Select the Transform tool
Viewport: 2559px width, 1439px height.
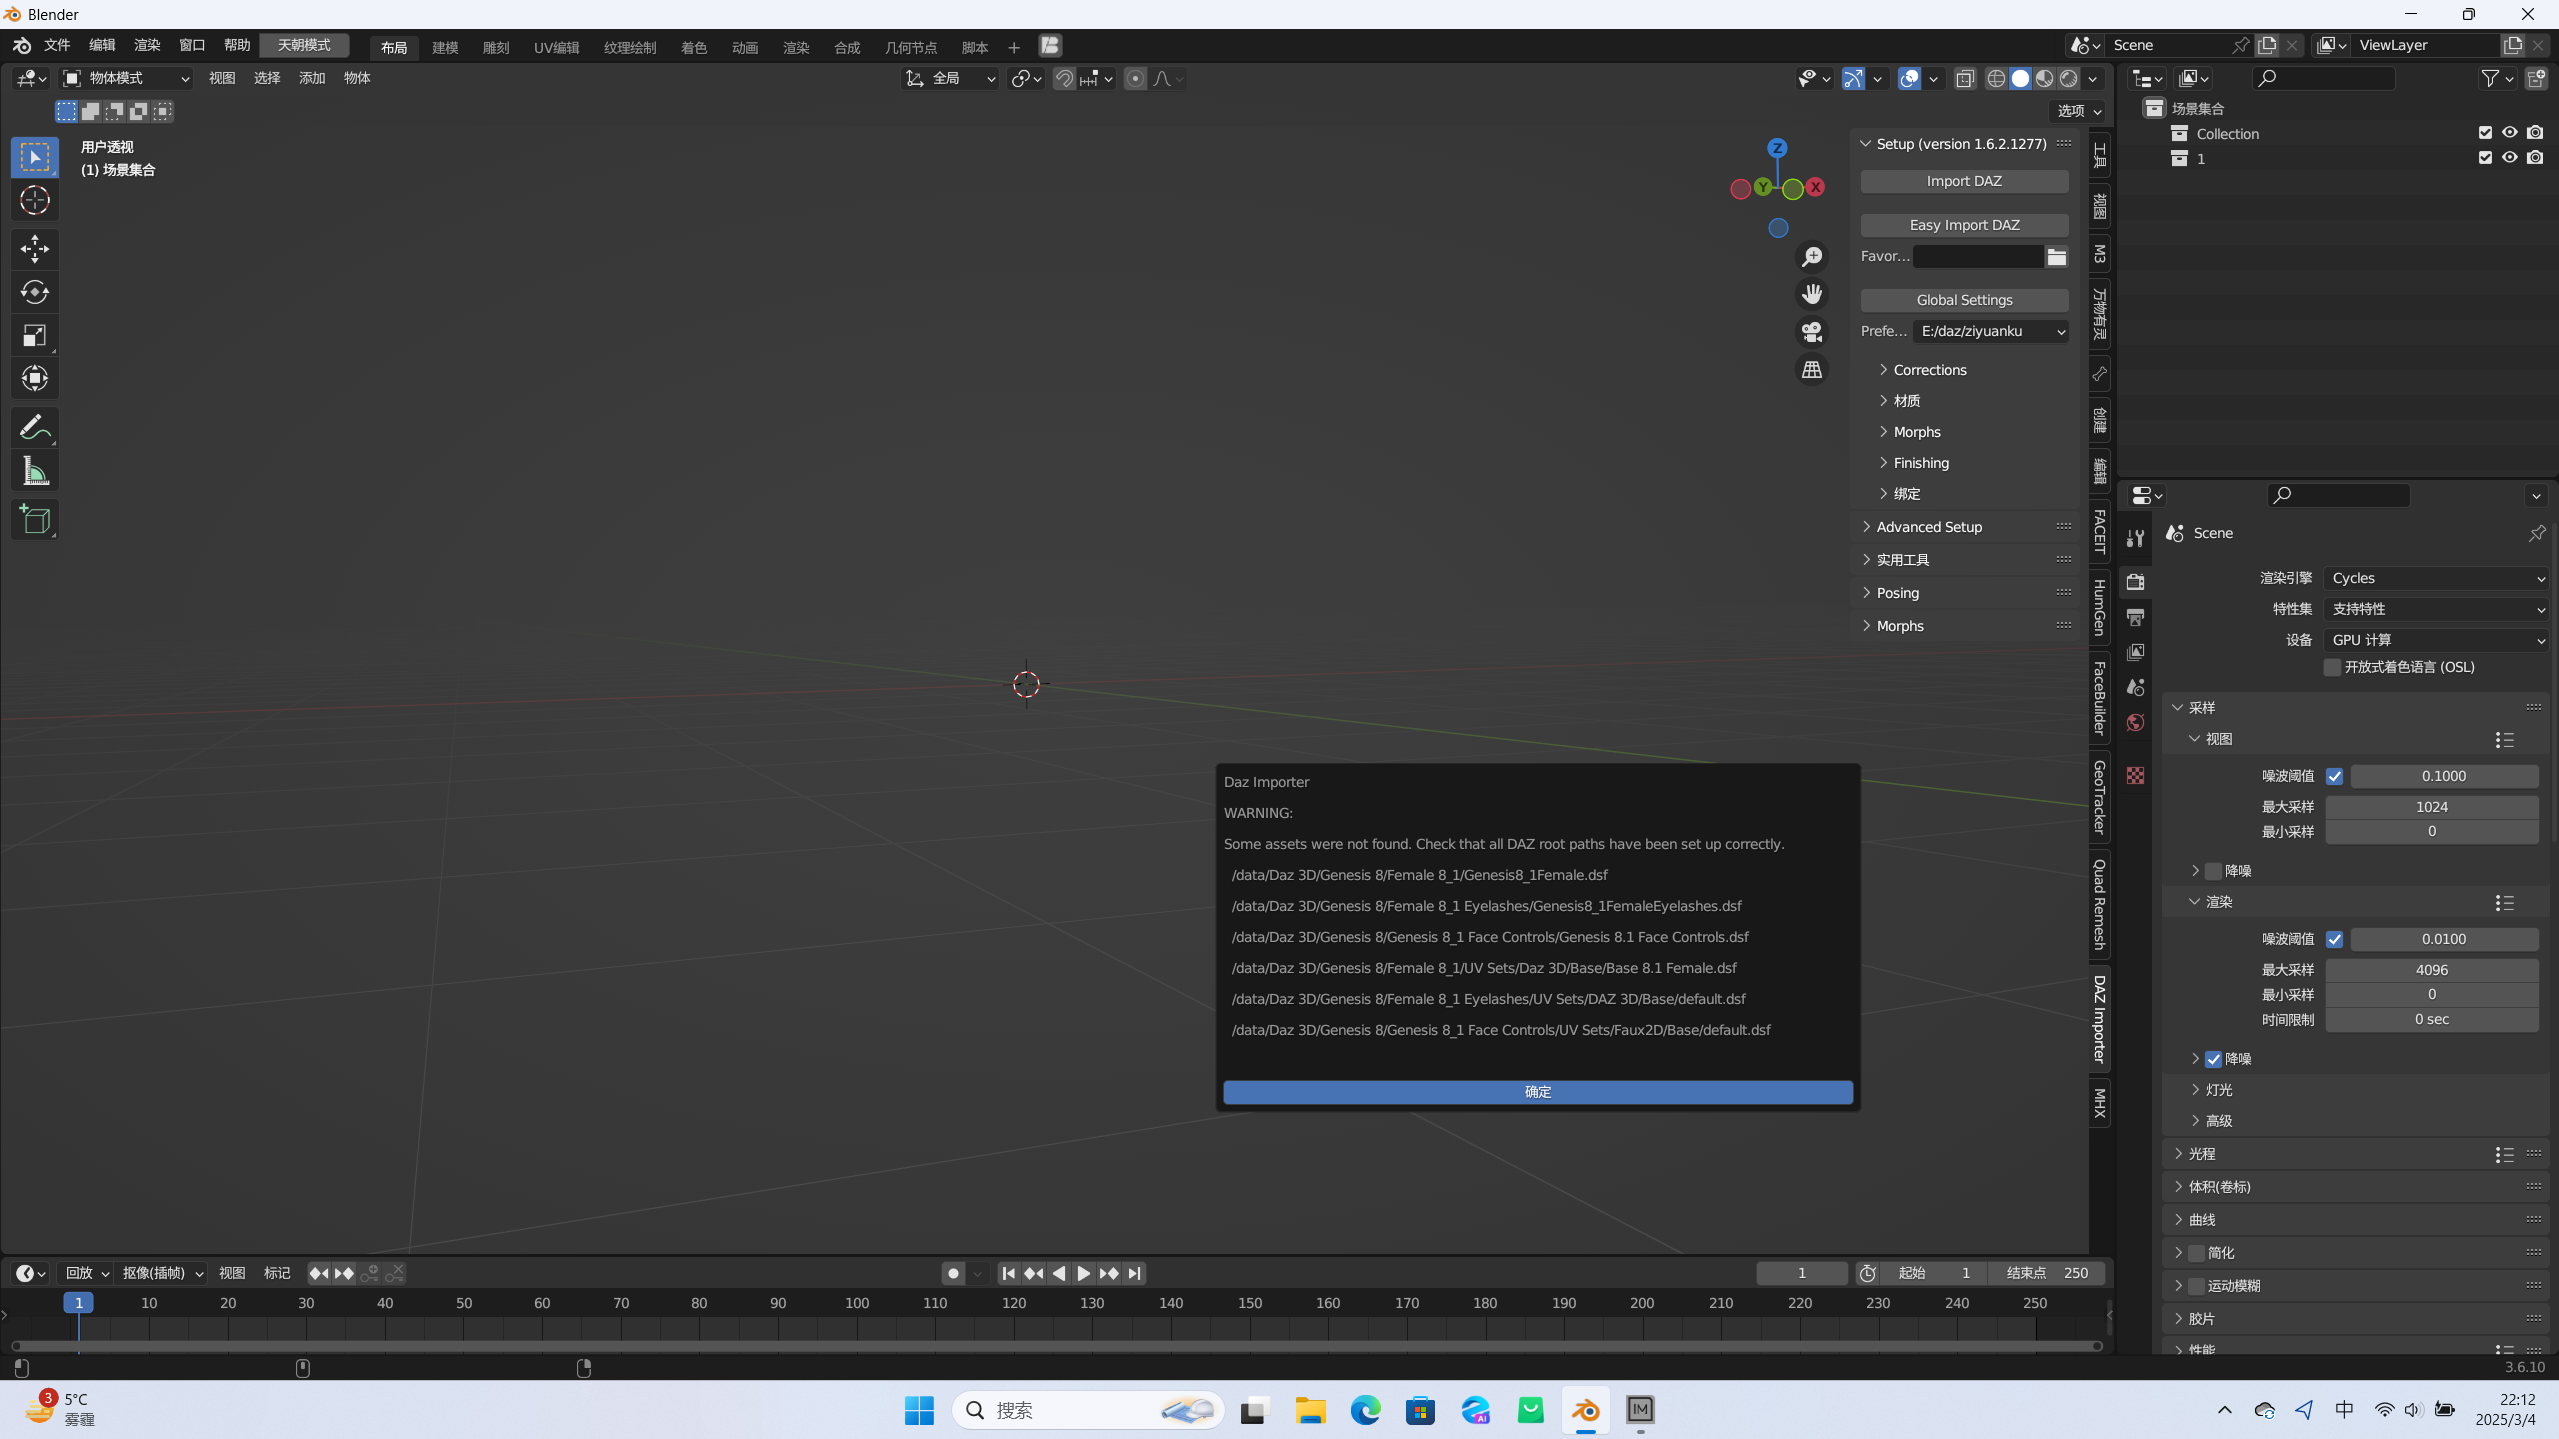point(35,378)
